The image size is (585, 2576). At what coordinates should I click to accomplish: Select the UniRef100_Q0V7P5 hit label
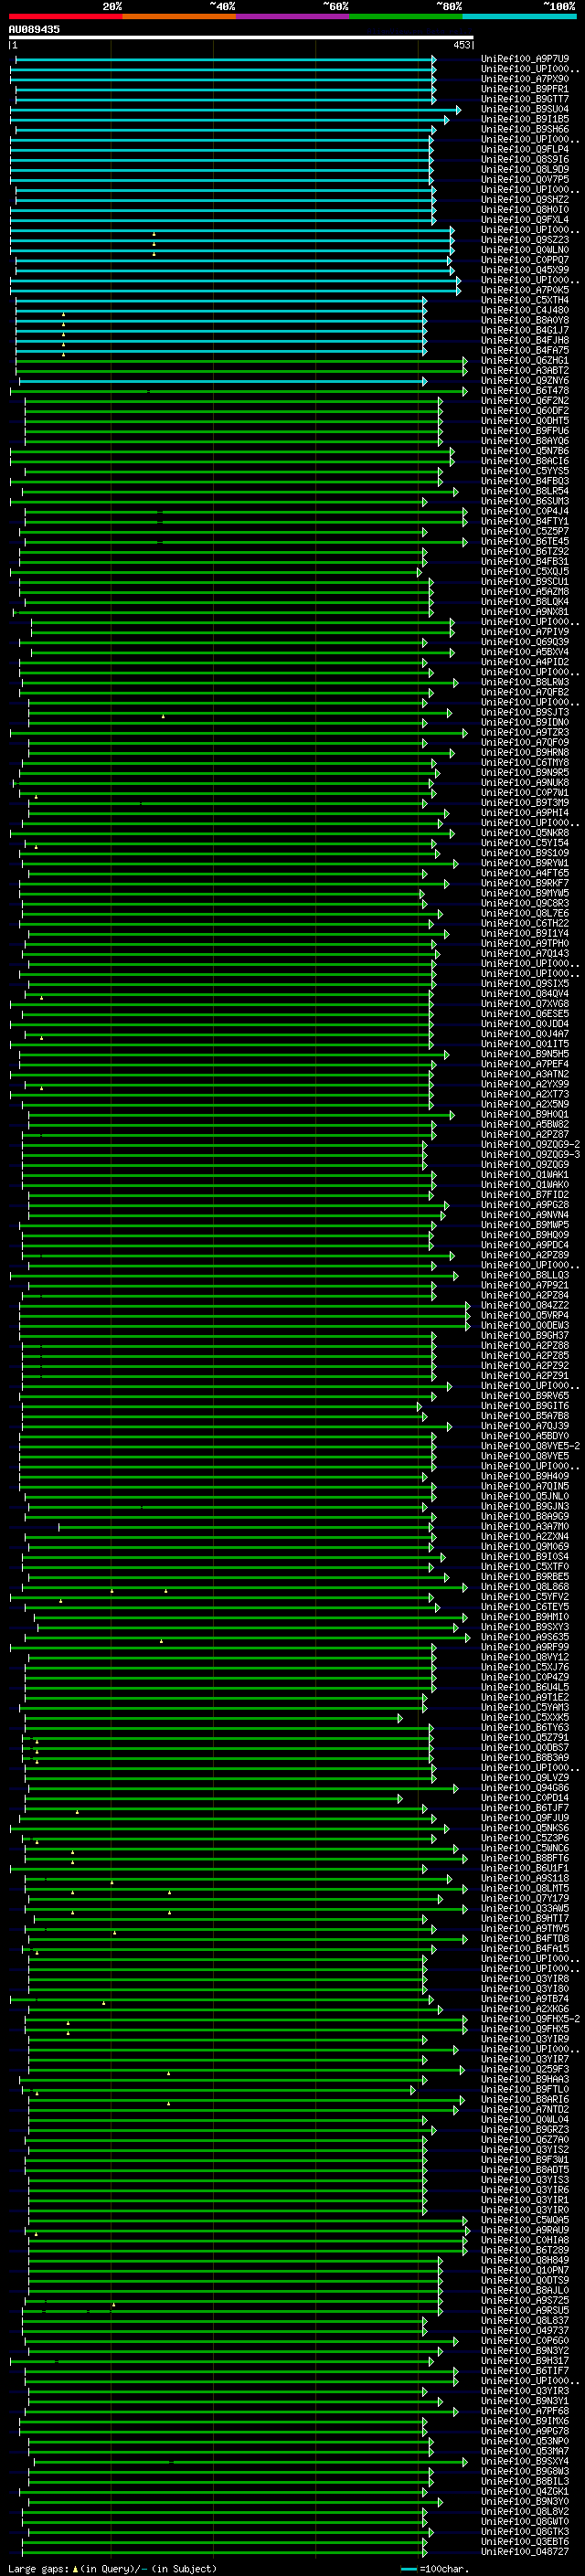[x=525, y=179]
